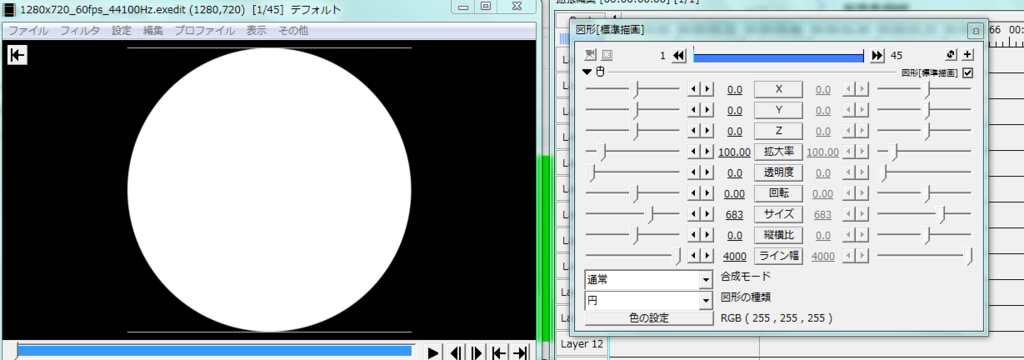Click the main window blue seek bar
Screen dimensions: 1024x360
pyautogui.click(x=214, y=351)
